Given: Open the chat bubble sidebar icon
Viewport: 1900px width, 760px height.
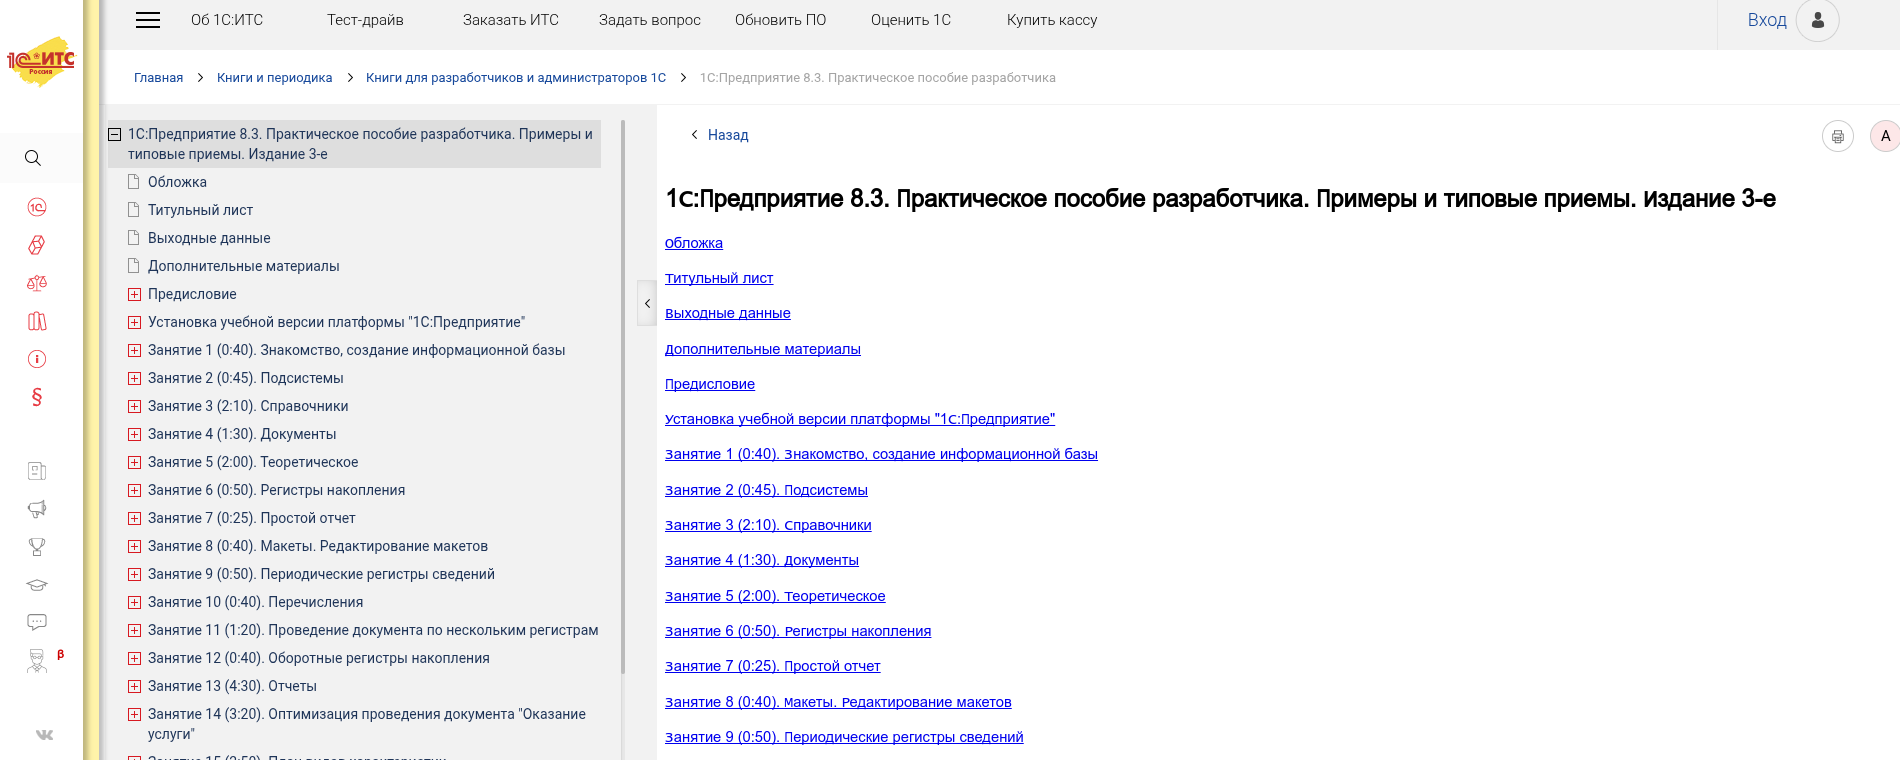Looking at the screenshot, I should [x=37, y=622].
